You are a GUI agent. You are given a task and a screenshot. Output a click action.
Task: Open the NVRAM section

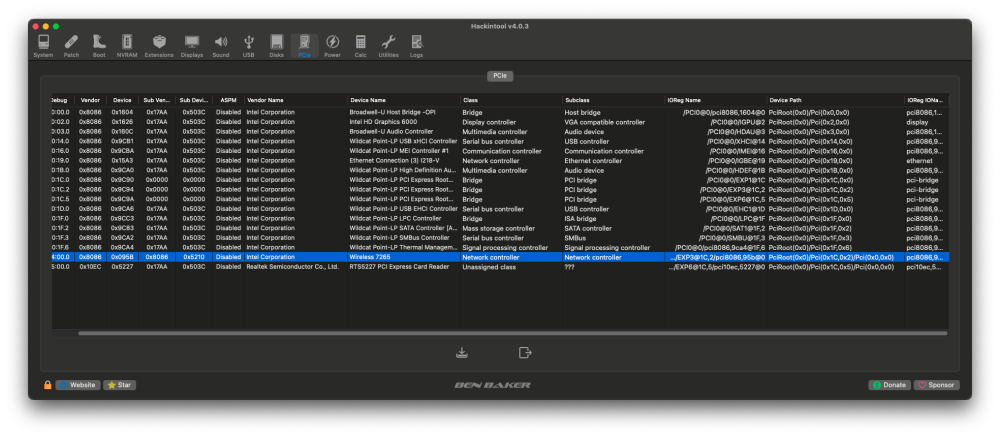click(x=127, y=46)
